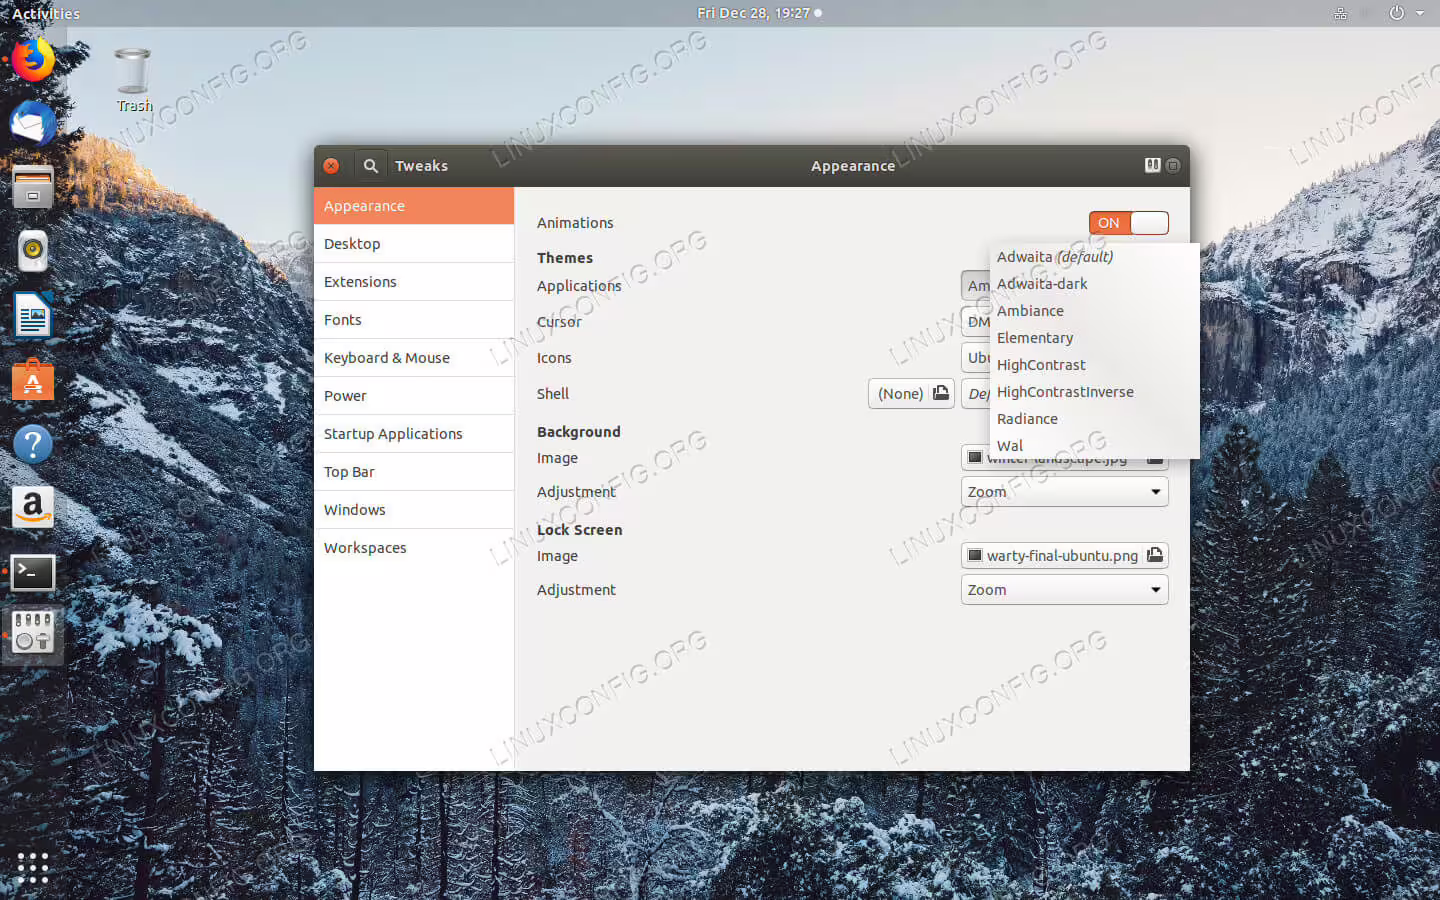
Task: Open the clock Fri Dec 28 calendar
Action: point(759,13)
